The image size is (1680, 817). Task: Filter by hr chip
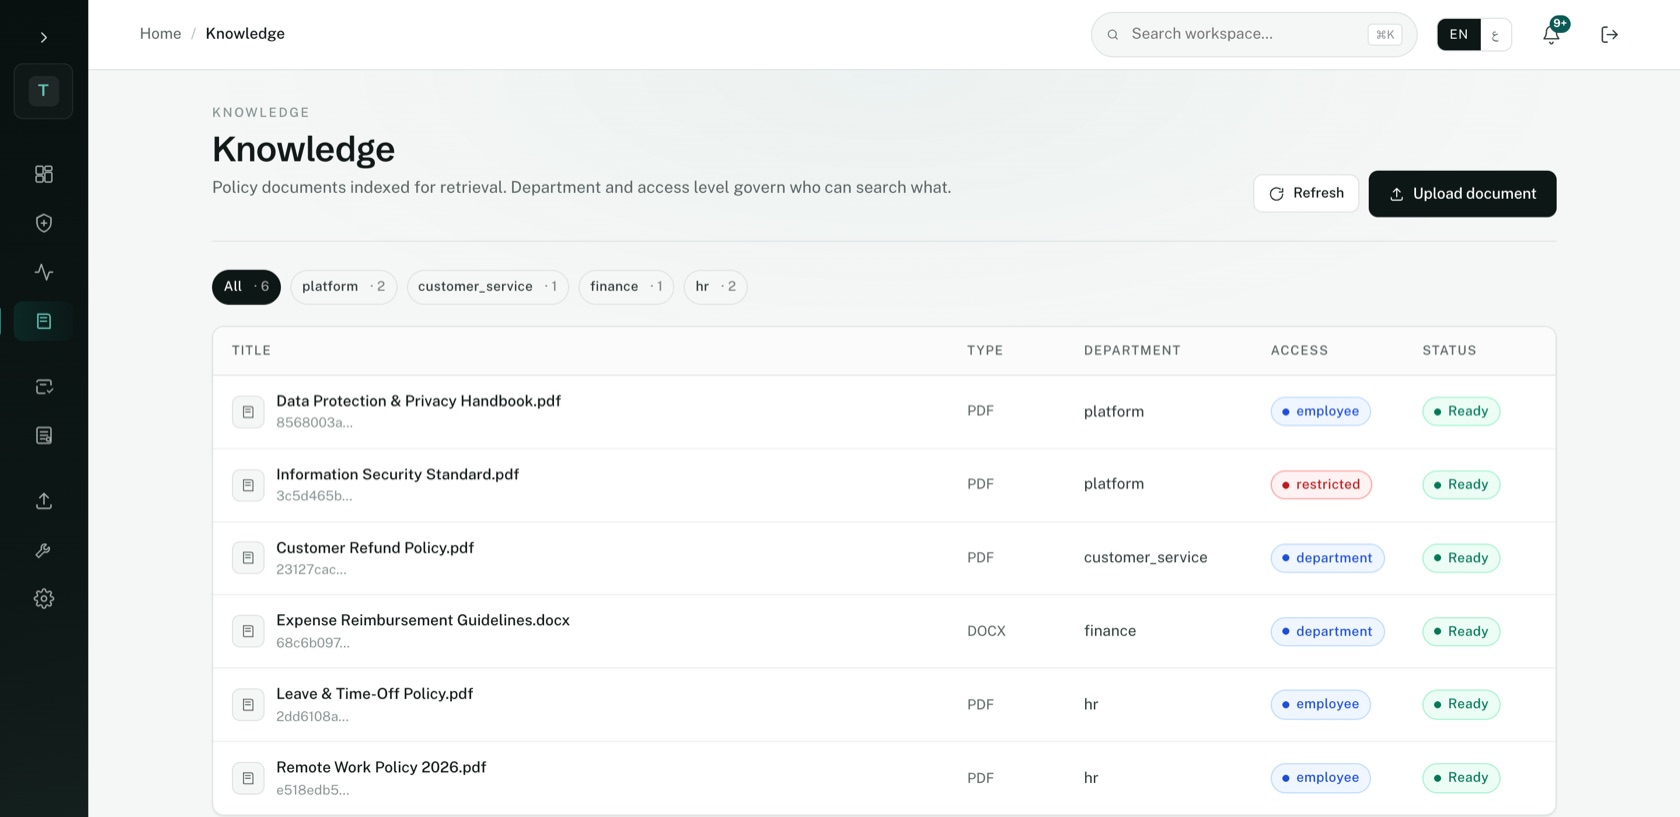[x=715, y=287]
